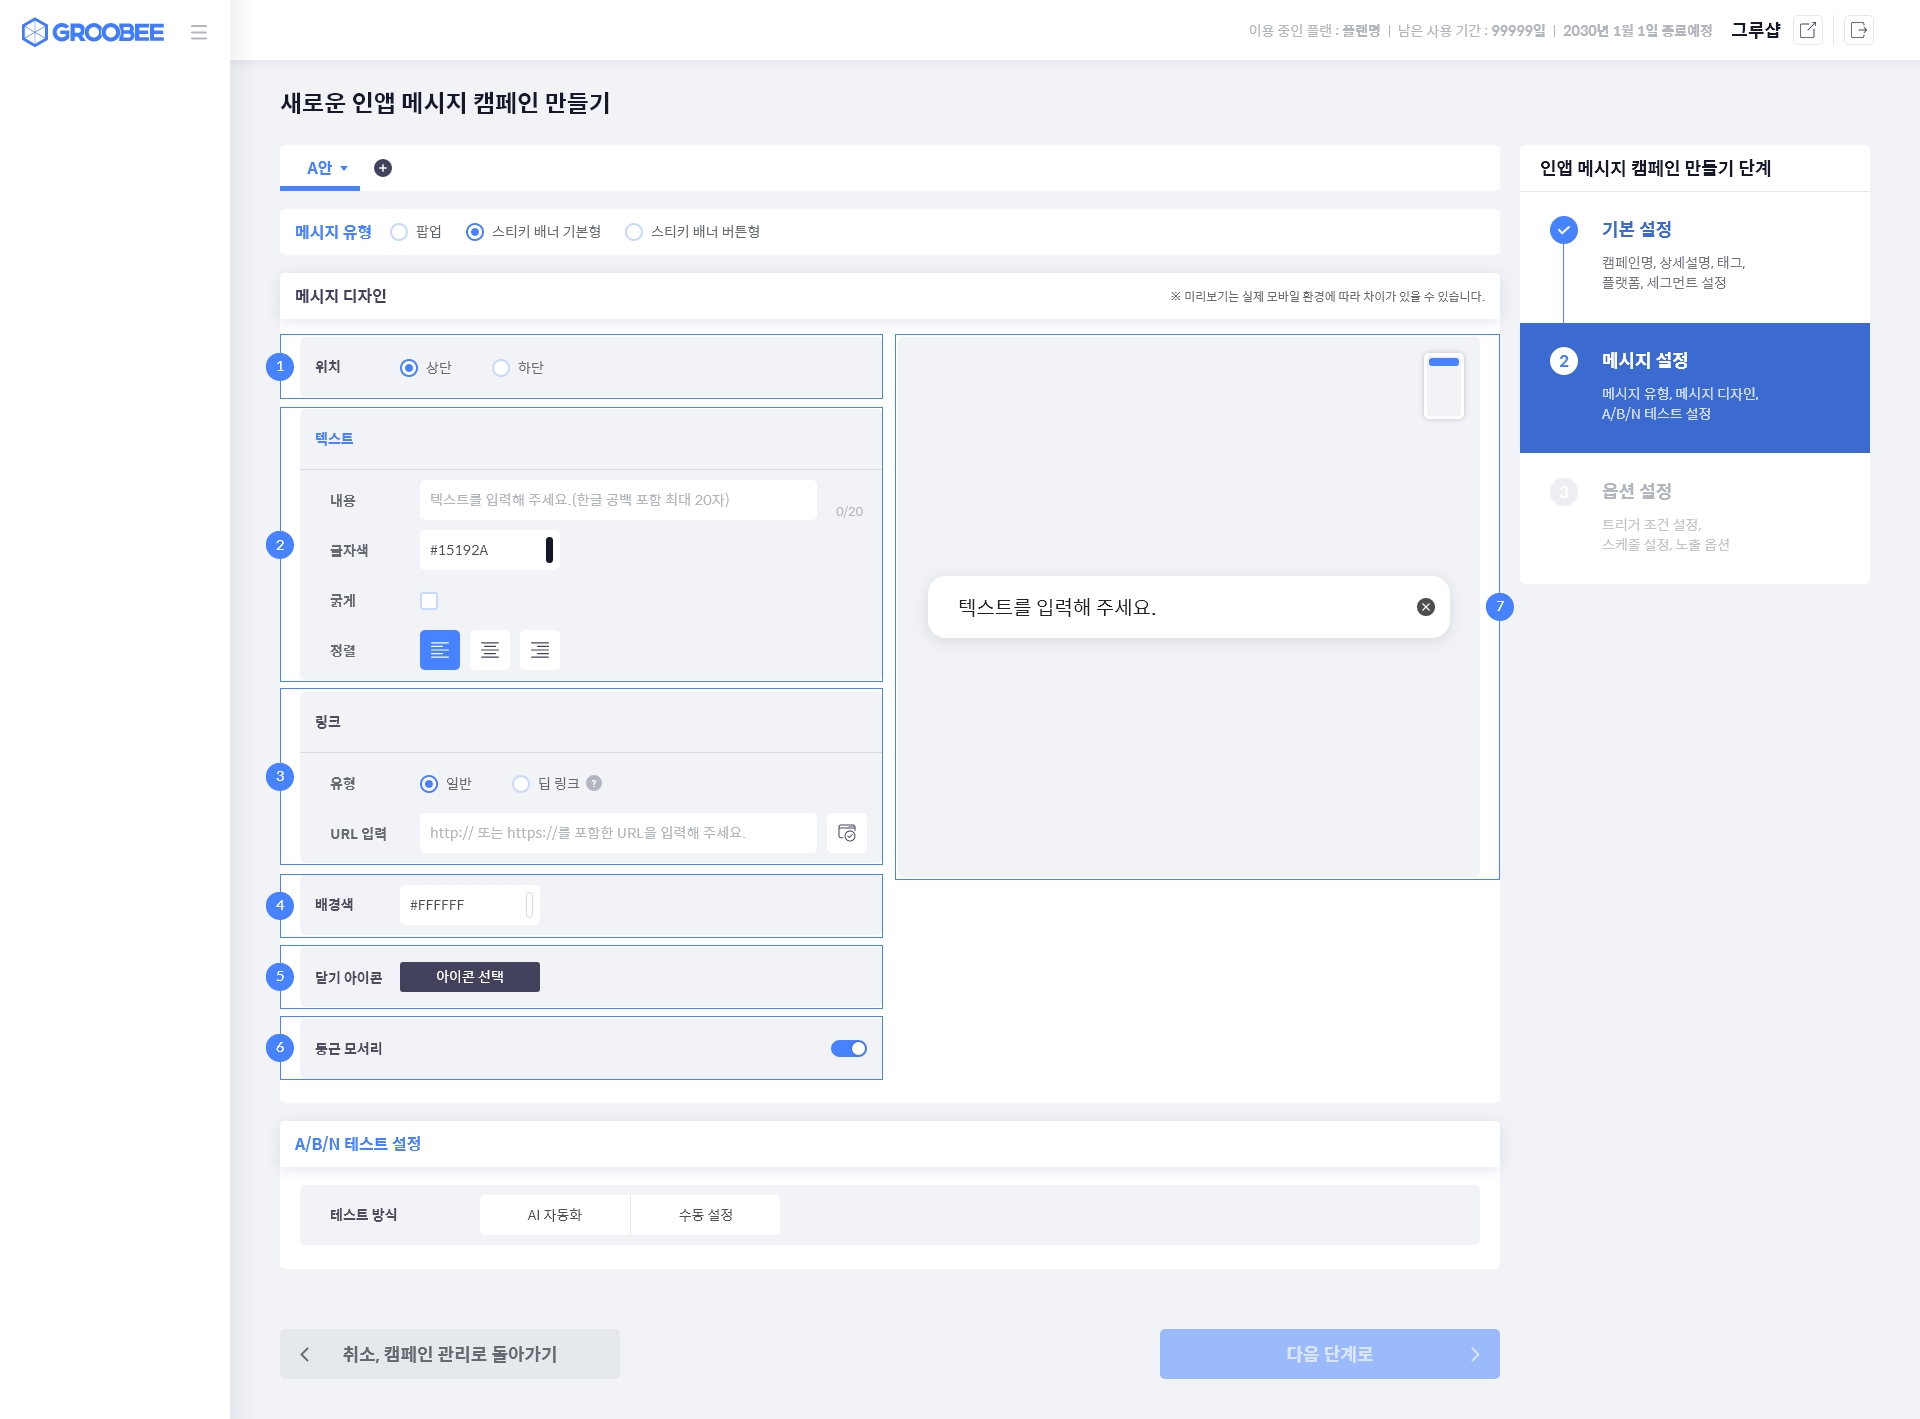
Task: Click the logout icon in the header
Action: click(1858, 30)
